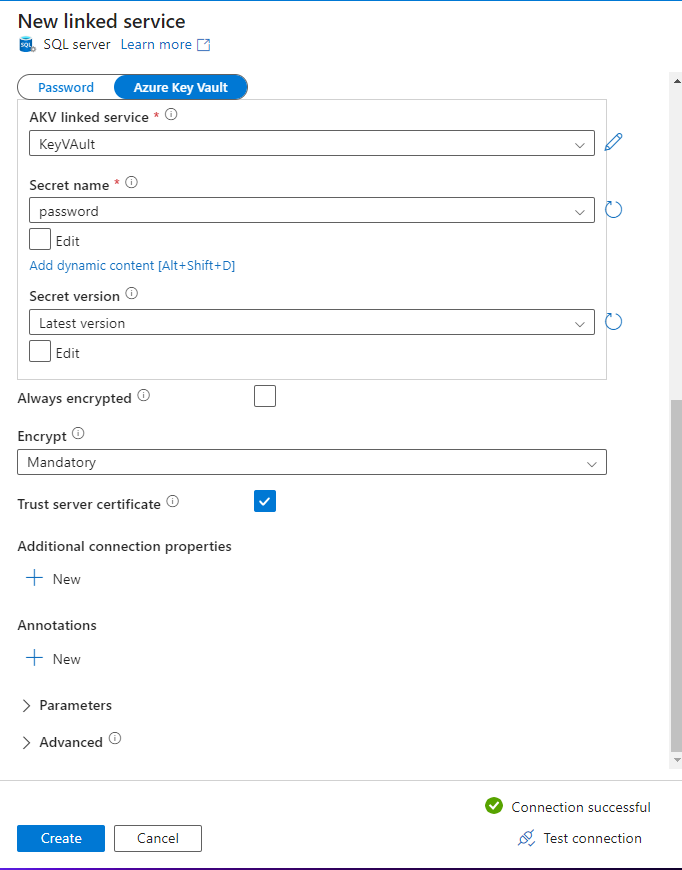Open the pencil editor for AKV linked service
682x870 pixels.
coord(613,143)
